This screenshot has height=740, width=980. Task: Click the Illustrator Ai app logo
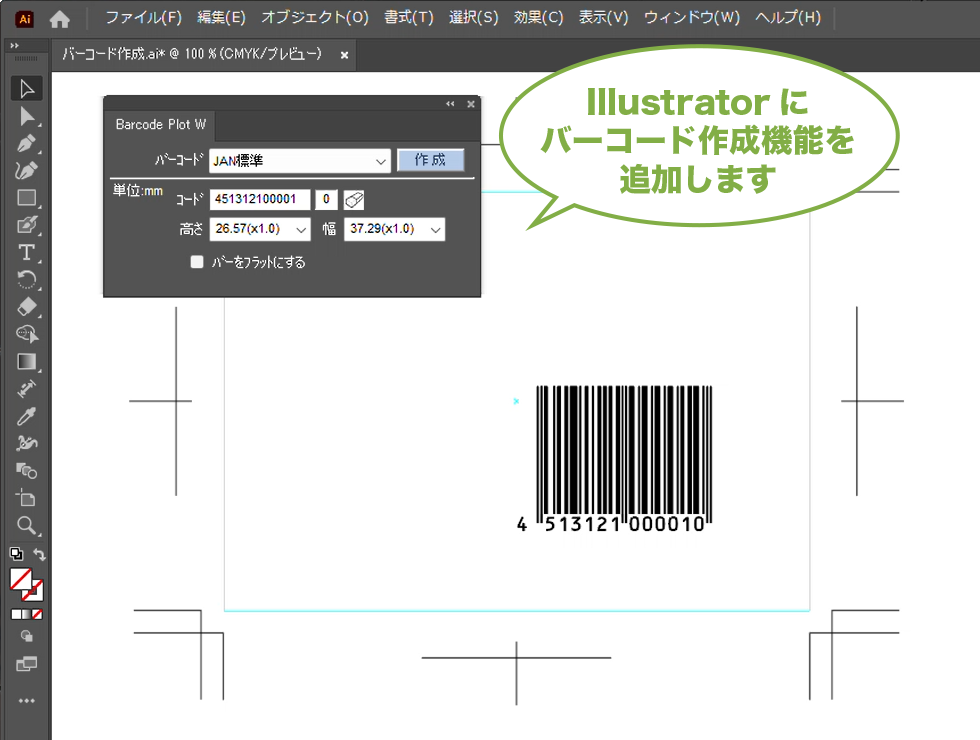click(x=24, y=19)
